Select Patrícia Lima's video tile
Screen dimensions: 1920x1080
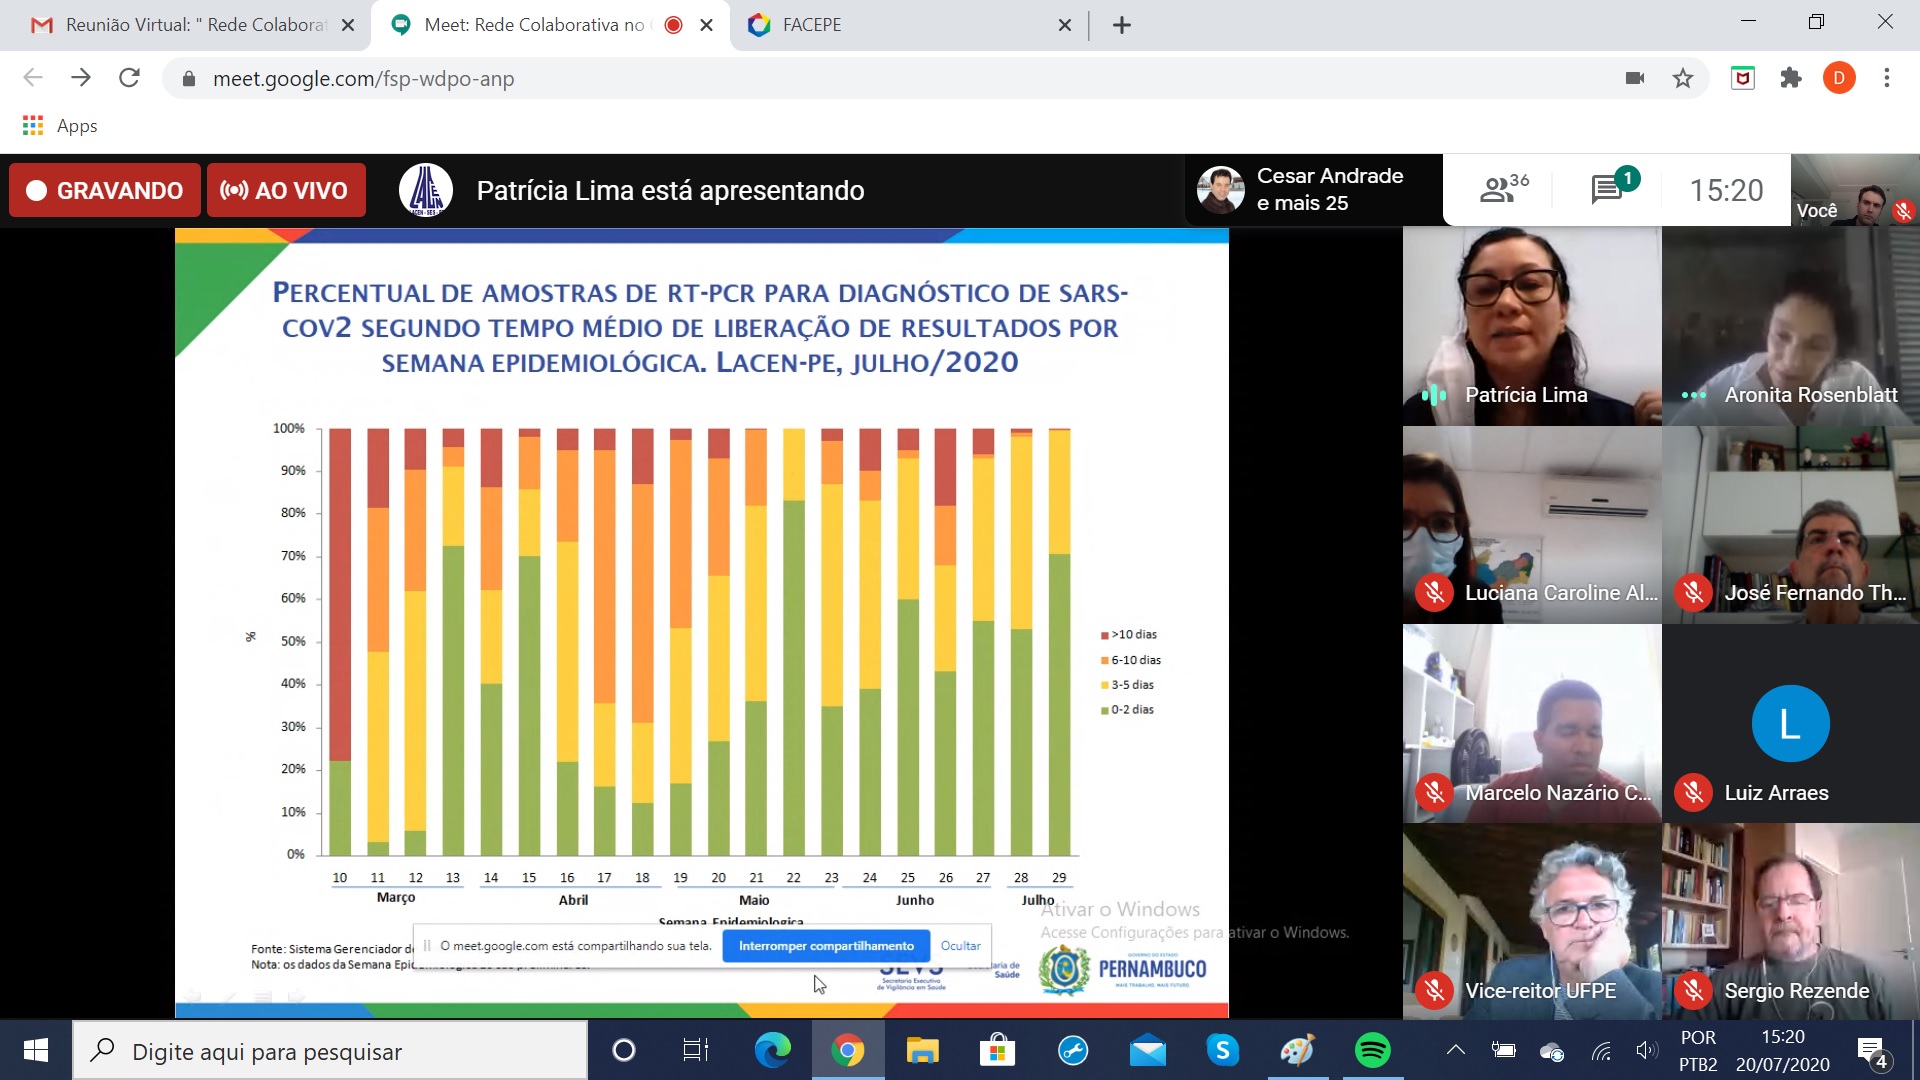pos(1532,326)
